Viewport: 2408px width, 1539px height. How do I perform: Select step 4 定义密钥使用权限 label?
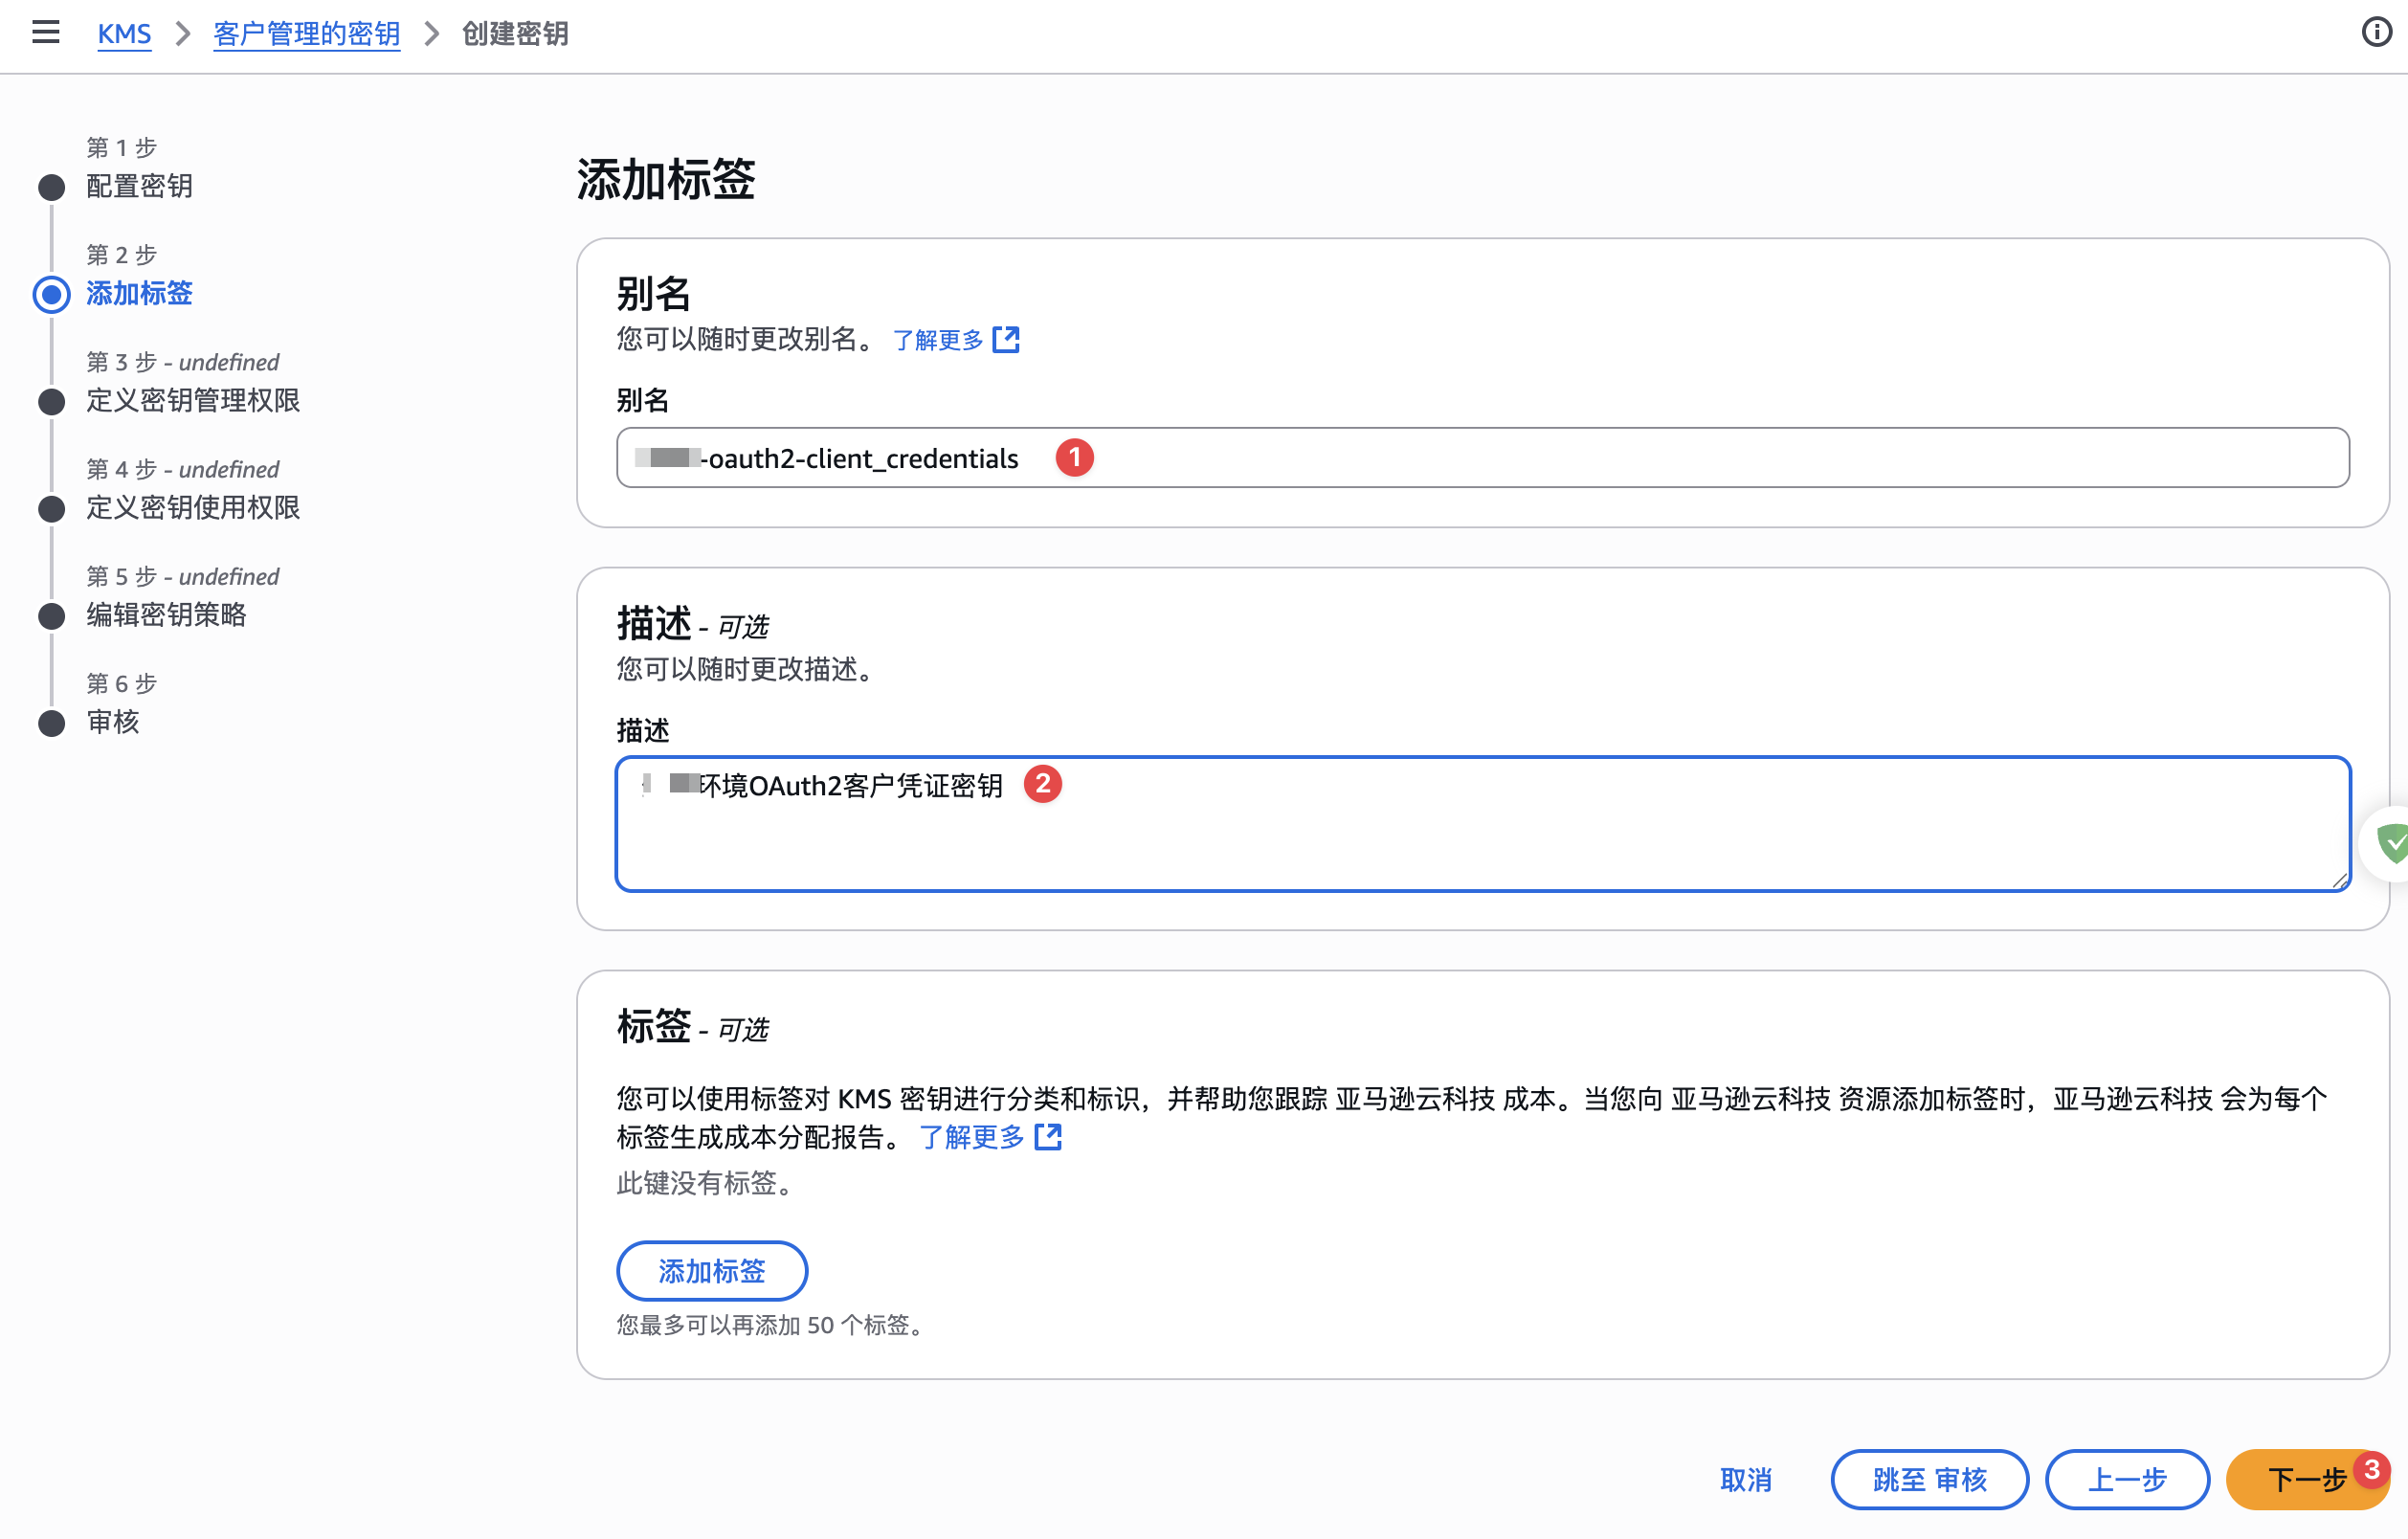tap(193, 508)
